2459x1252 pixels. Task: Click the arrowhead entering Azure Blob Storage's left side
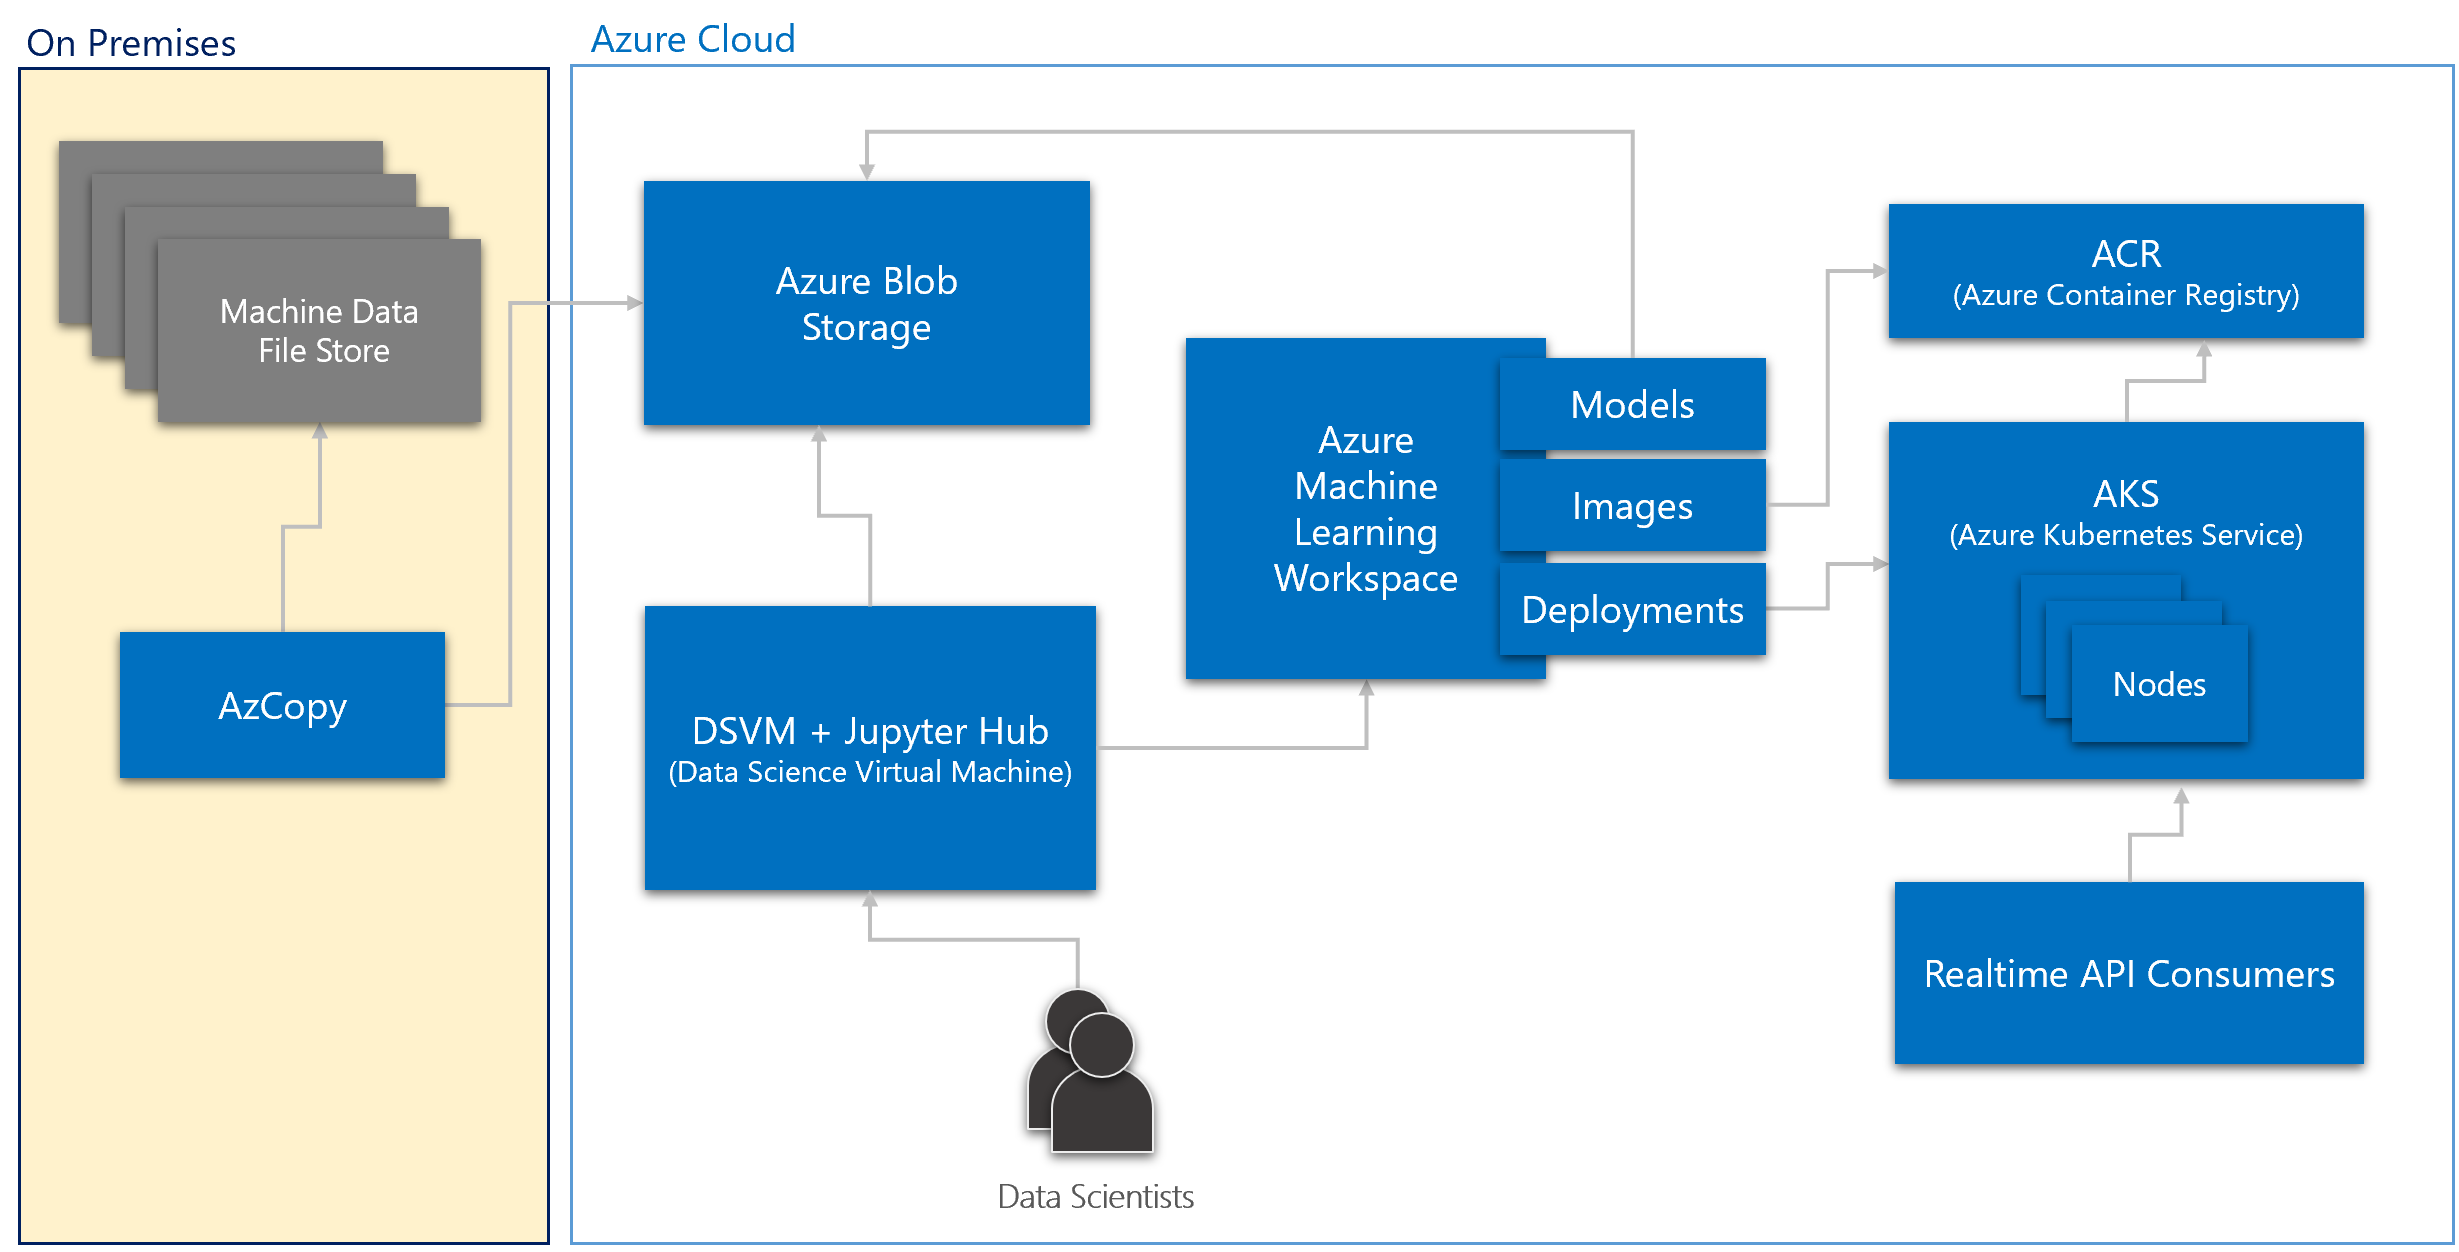pos(634,302)
